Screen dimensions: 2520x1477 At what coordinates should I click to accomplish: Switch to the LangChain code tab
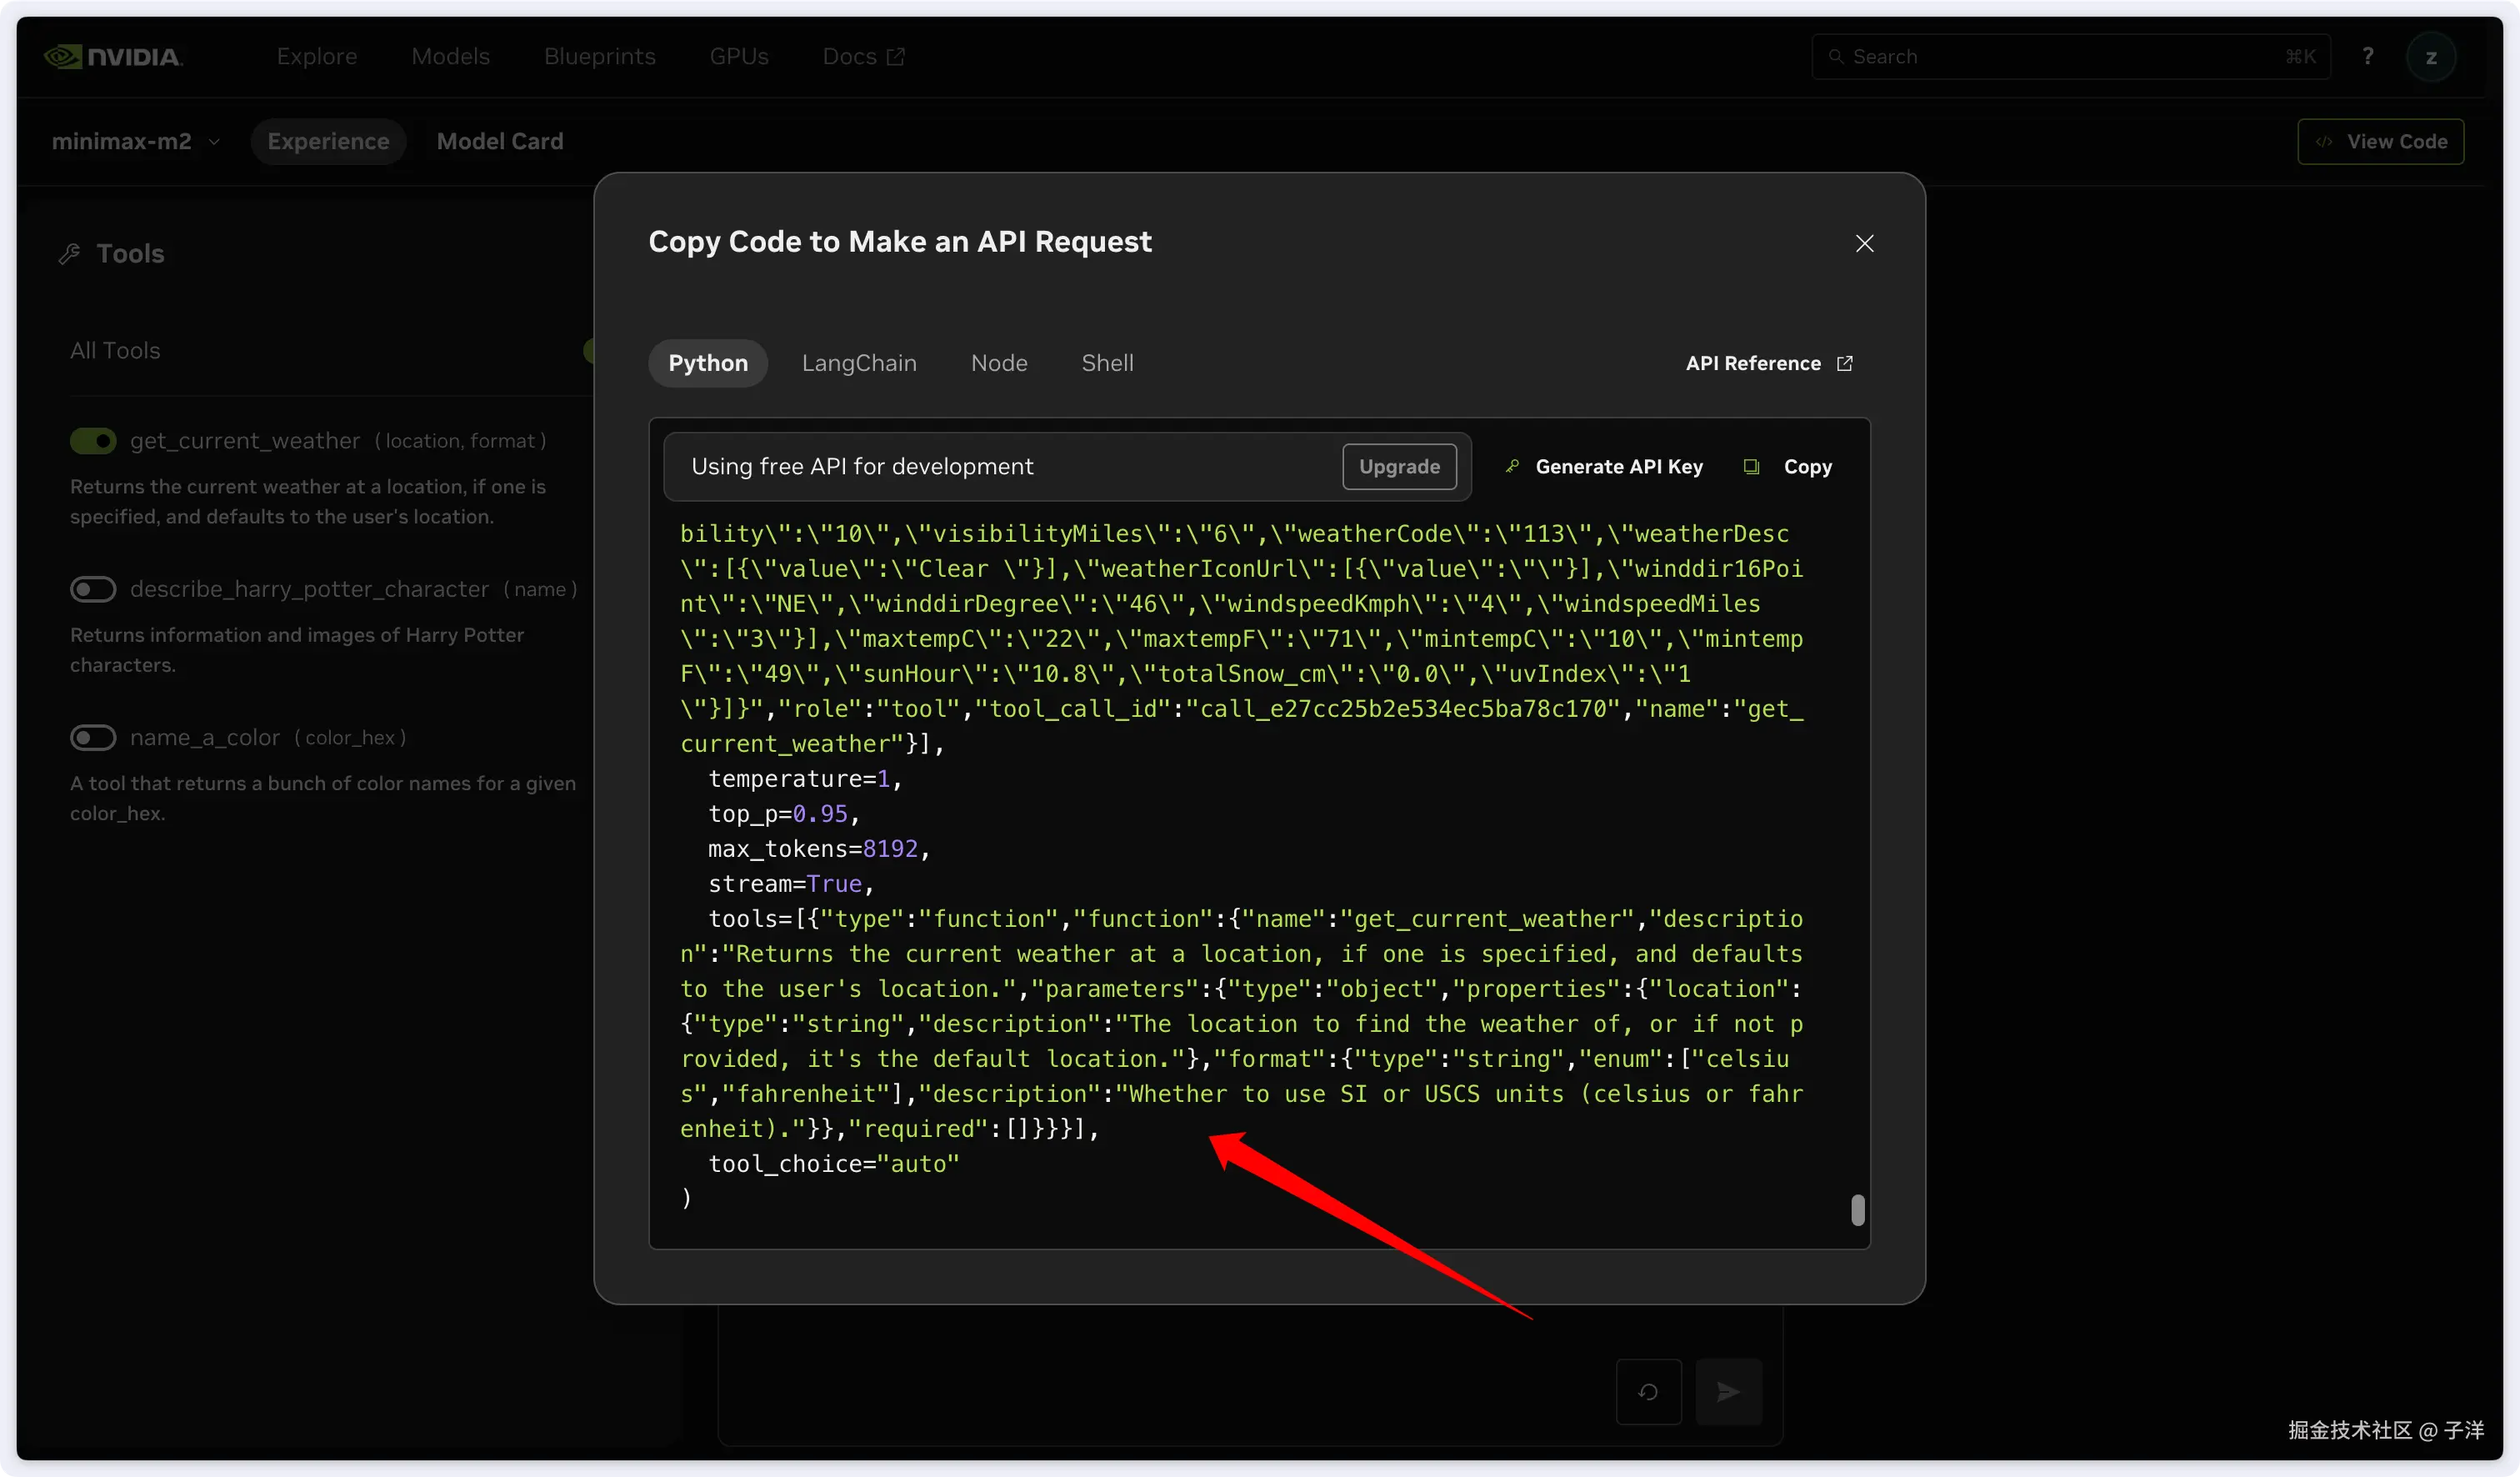tap(859, 363)
